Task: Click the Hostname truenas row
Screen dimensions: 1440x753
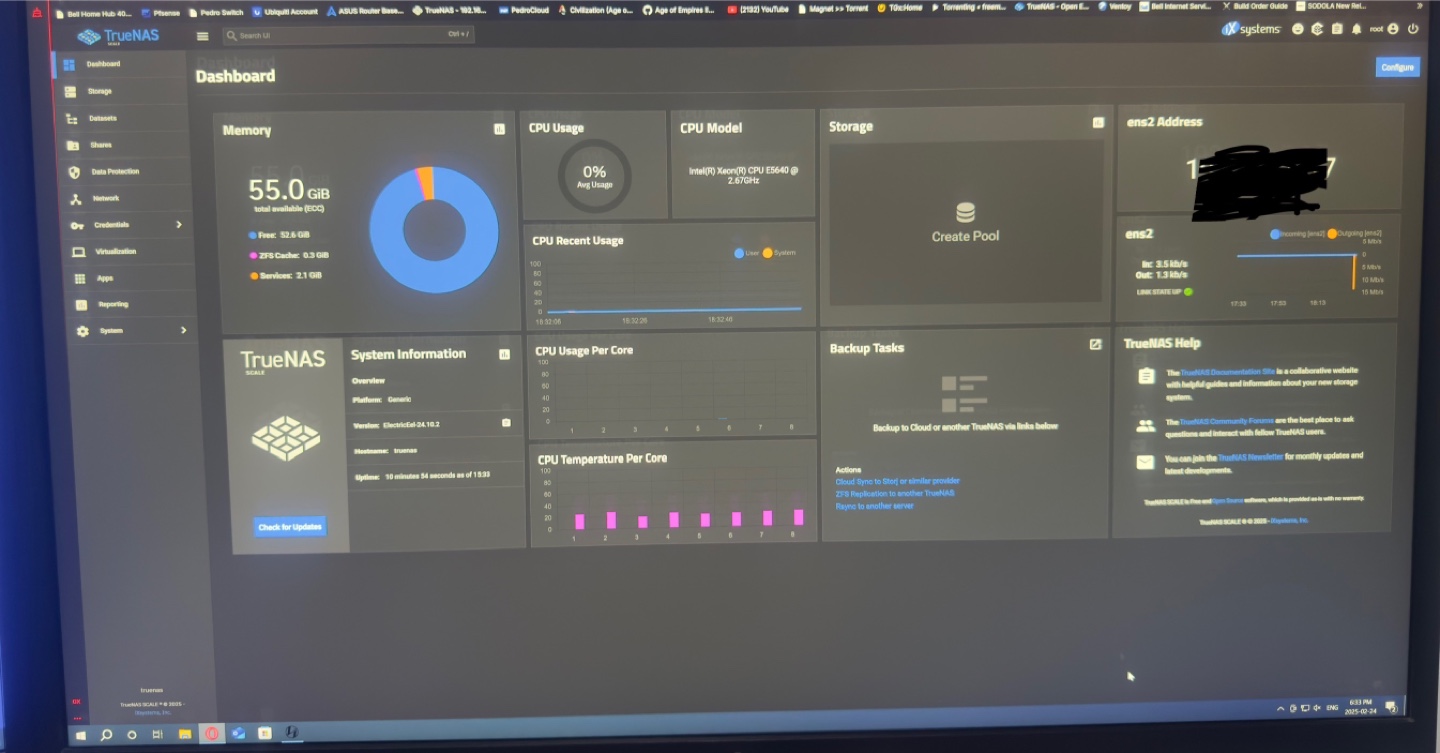Action: (x=436, y=452)
